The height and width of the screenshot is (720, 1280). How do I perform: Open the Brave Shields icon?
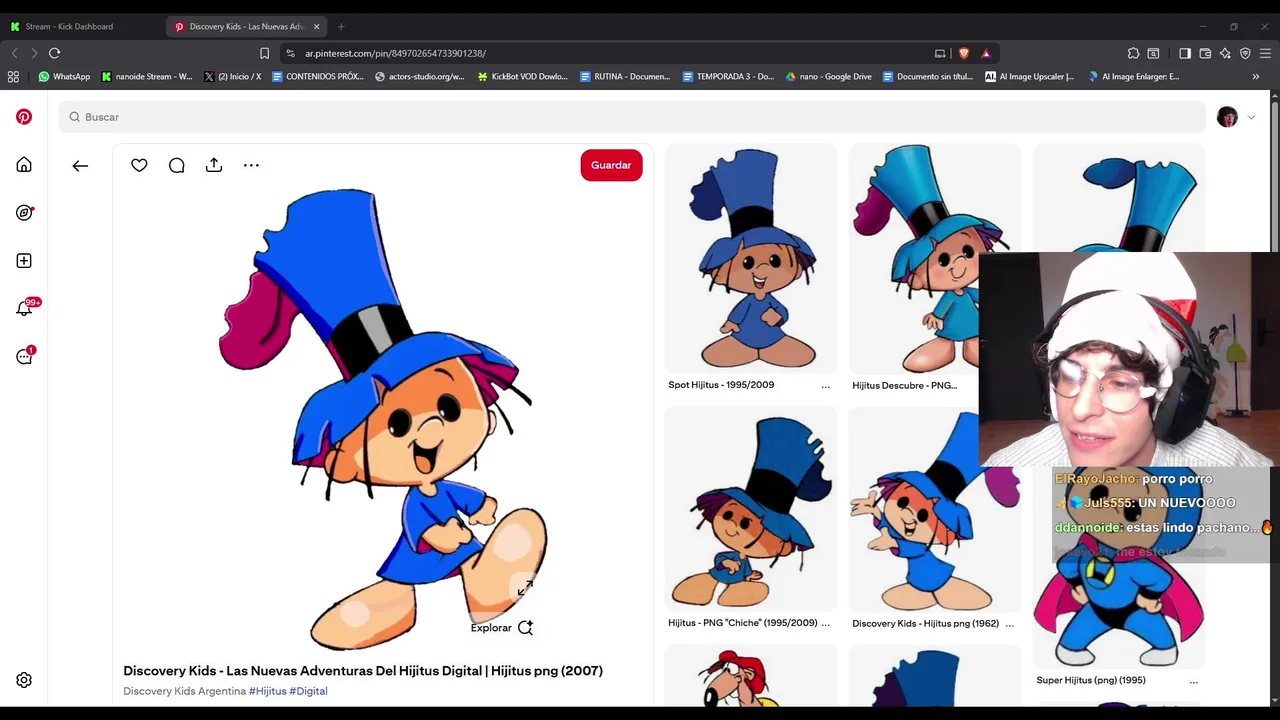[x=964, y=53]
